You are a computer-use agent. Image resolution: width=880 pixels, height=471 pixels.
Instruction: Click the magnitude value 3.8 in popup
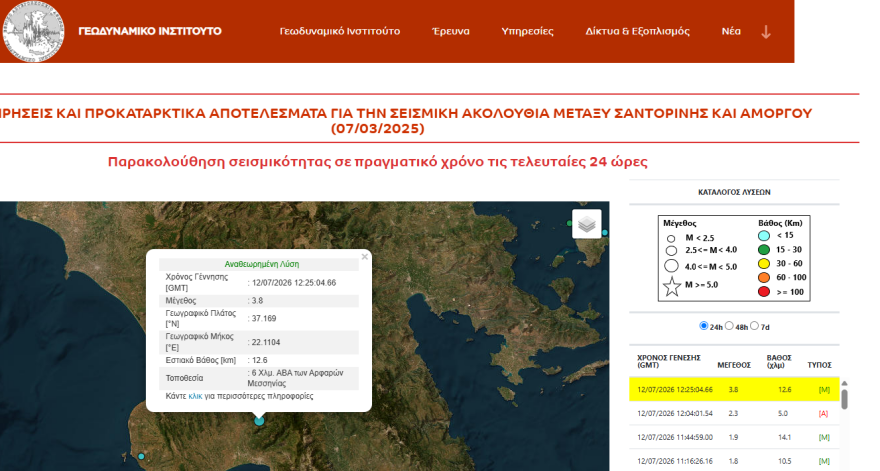click(x=257, y=300)
